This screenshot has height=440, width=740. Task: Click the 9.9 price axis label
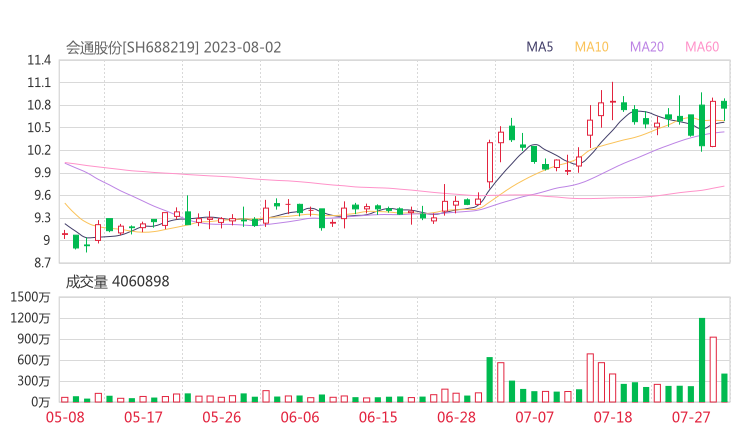click(x=42, y=173)
